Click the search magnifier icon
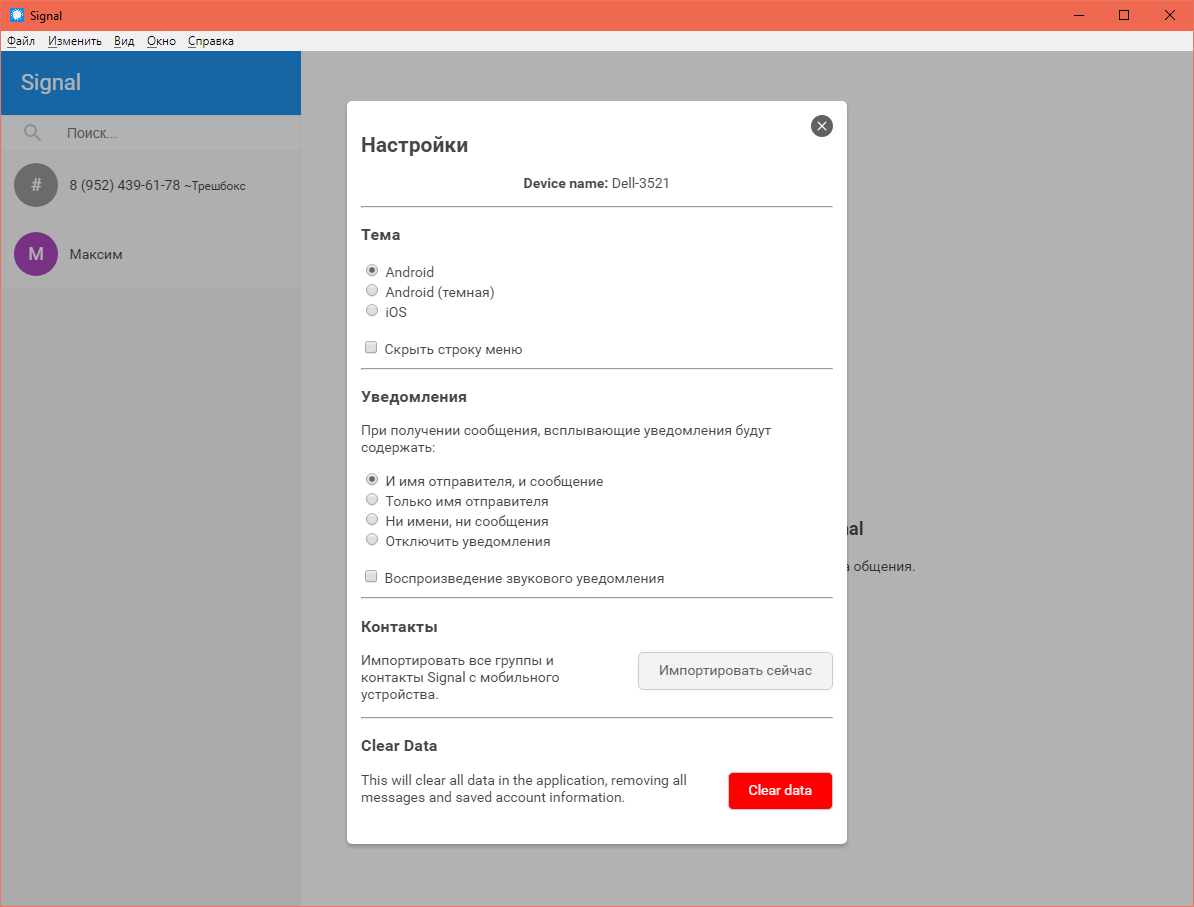 32,133
